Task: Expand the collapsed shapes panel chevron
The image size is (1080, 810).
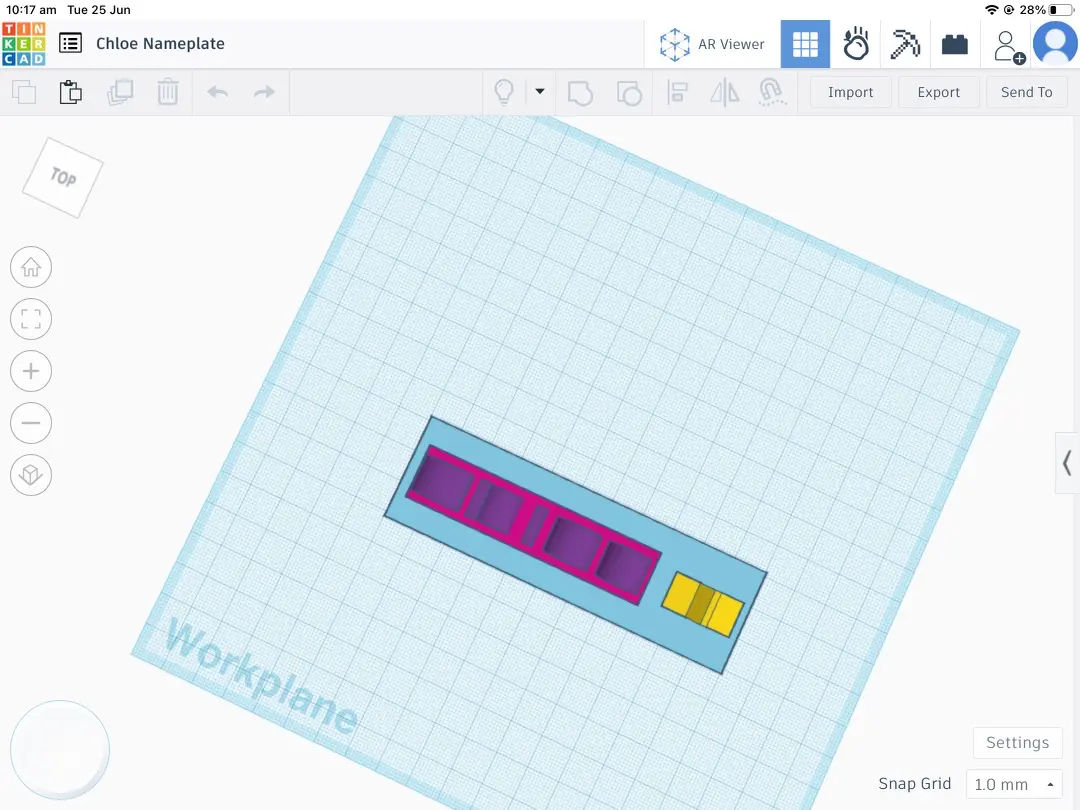Action: pos(1067,463)
